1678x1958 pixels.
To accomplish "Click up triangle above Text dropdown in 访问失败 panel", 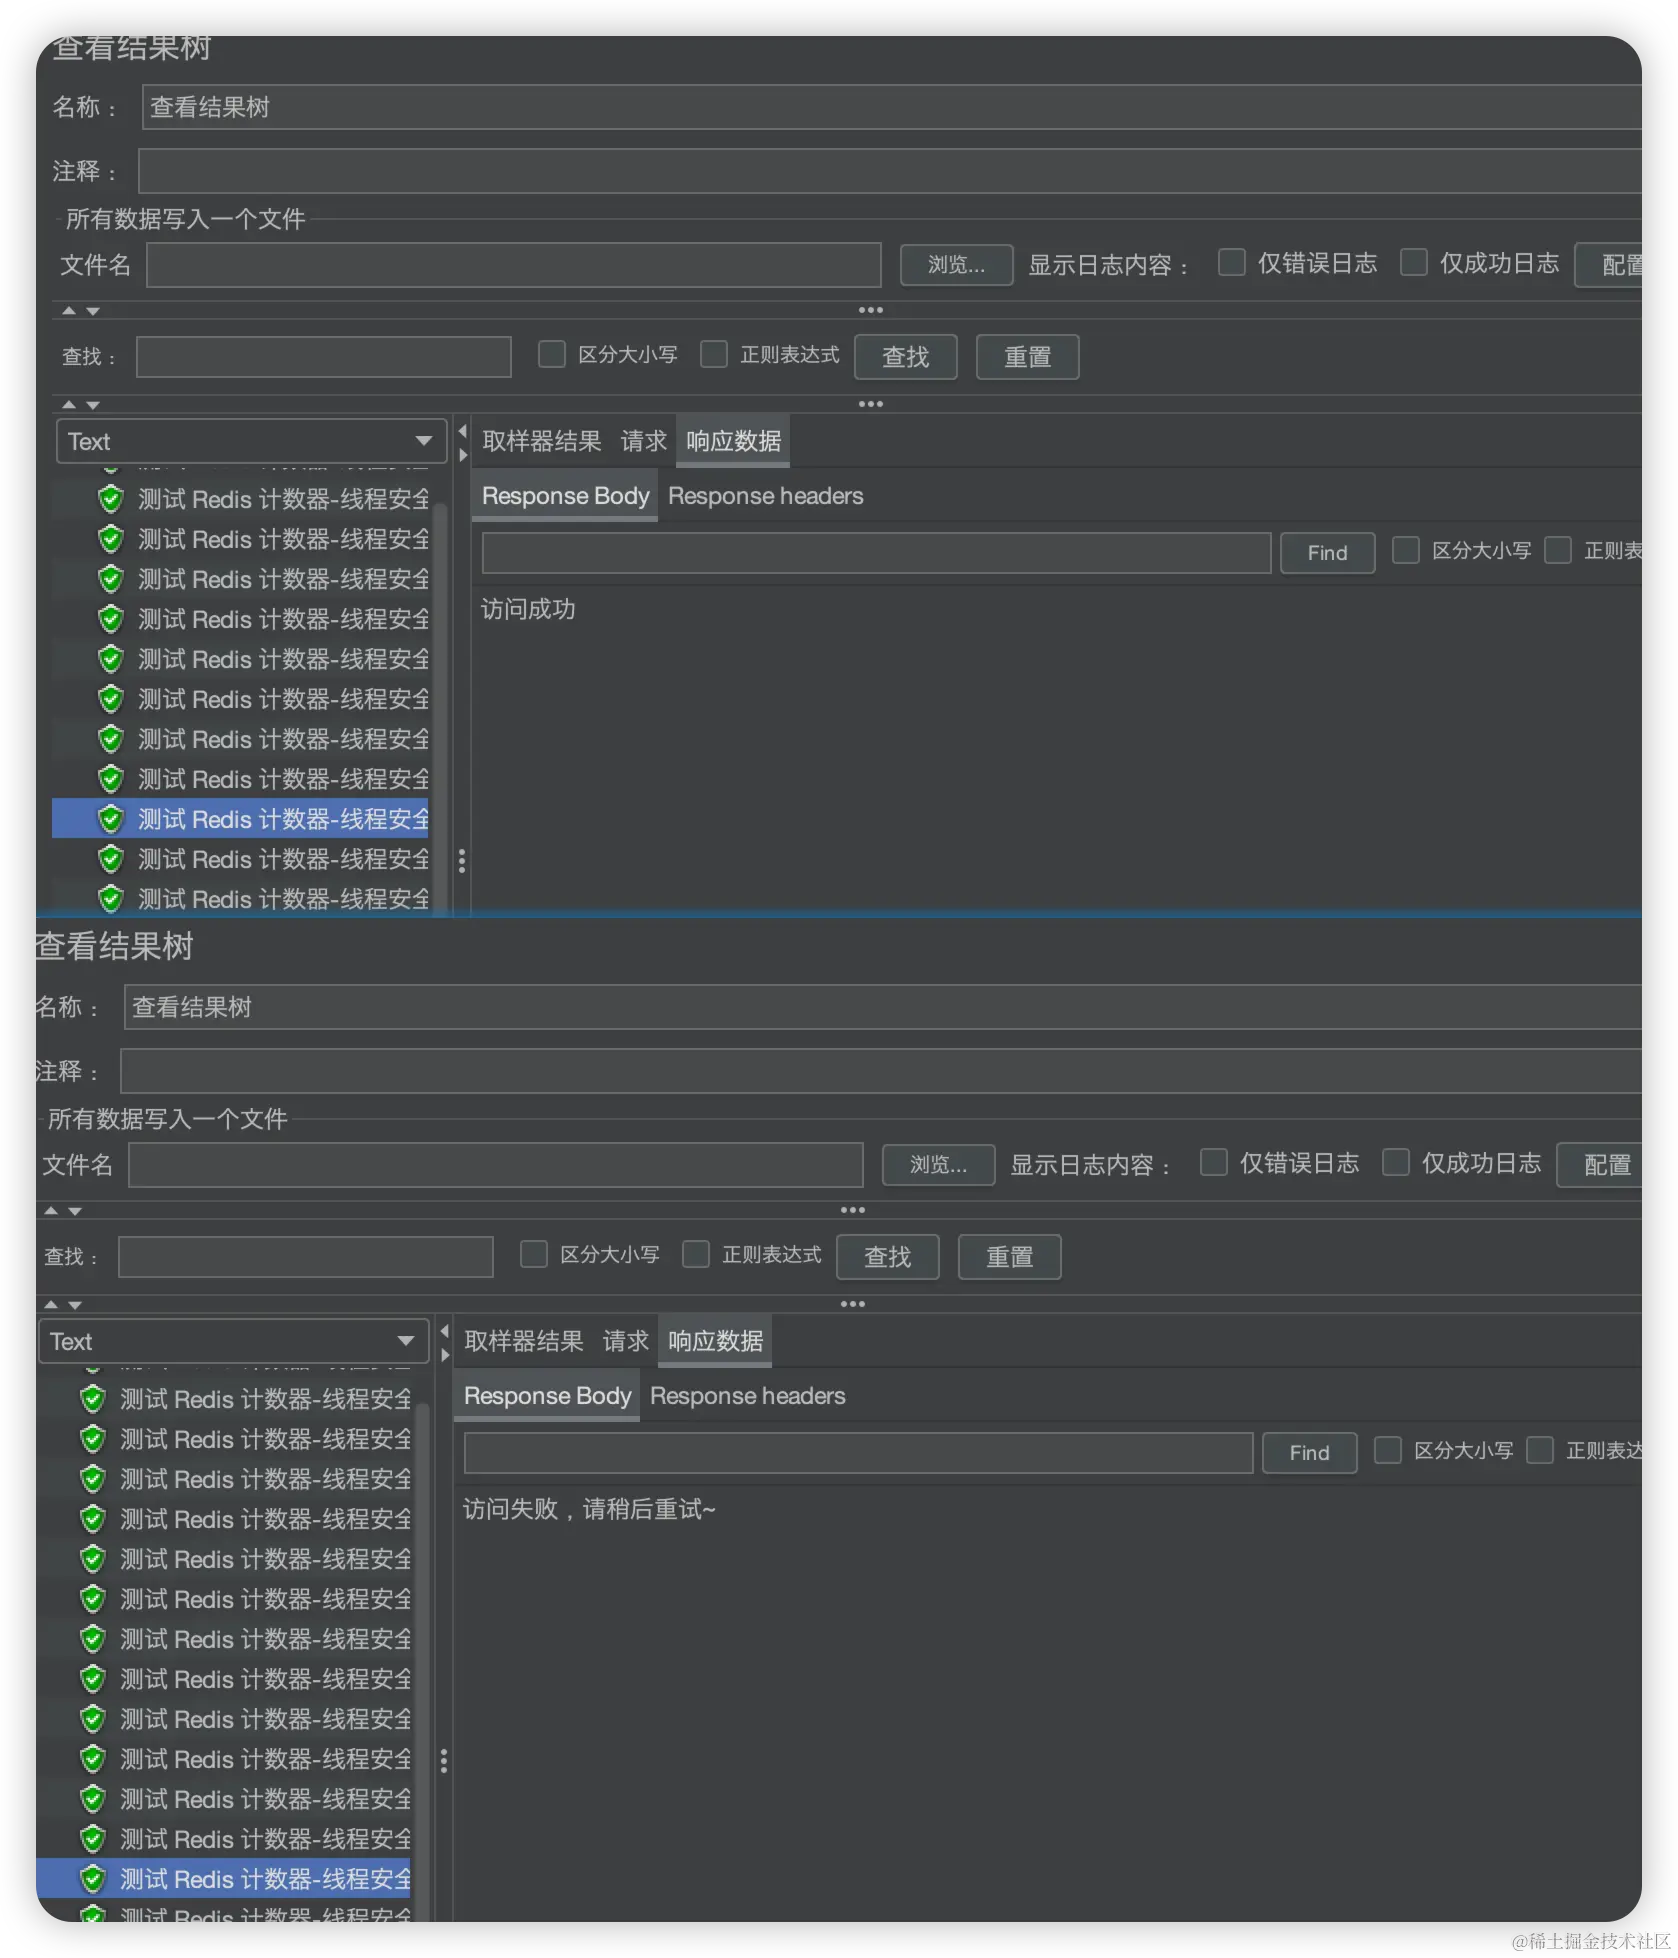I will tap(51, 1305).
